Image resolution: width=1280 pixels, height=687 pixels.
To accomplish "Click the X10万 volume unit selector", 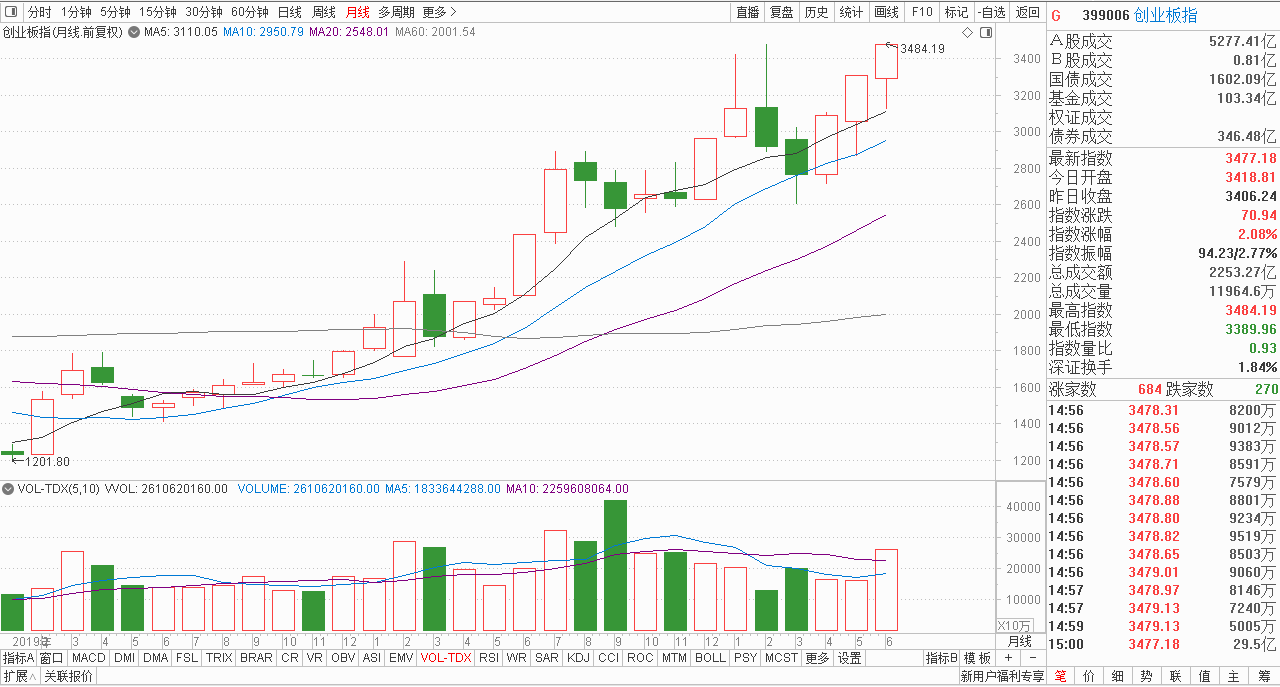I will [1014, 625].
